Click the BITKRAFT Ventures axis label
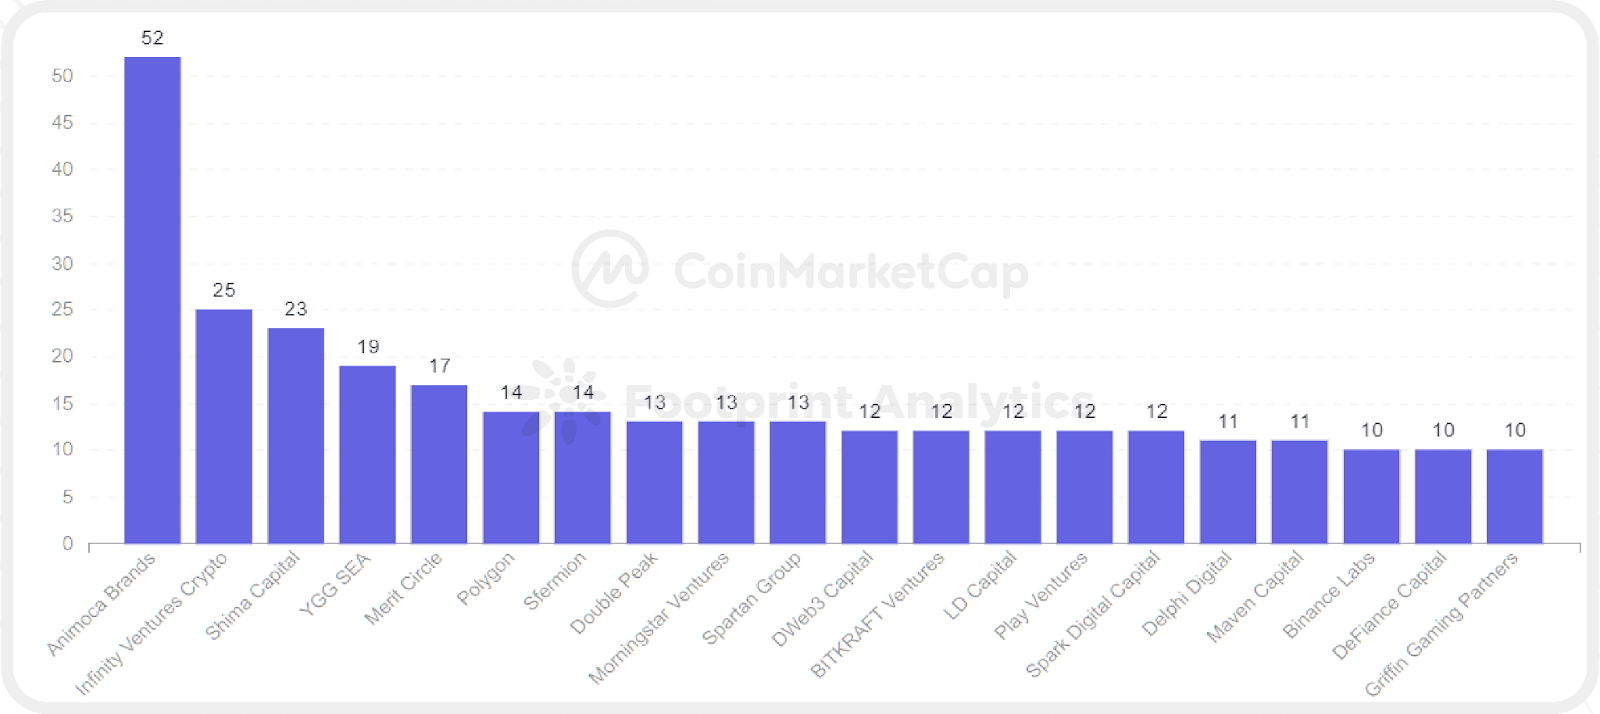Image resolution: width=1600 pixels, height=714 pixels. pos(877,615)
